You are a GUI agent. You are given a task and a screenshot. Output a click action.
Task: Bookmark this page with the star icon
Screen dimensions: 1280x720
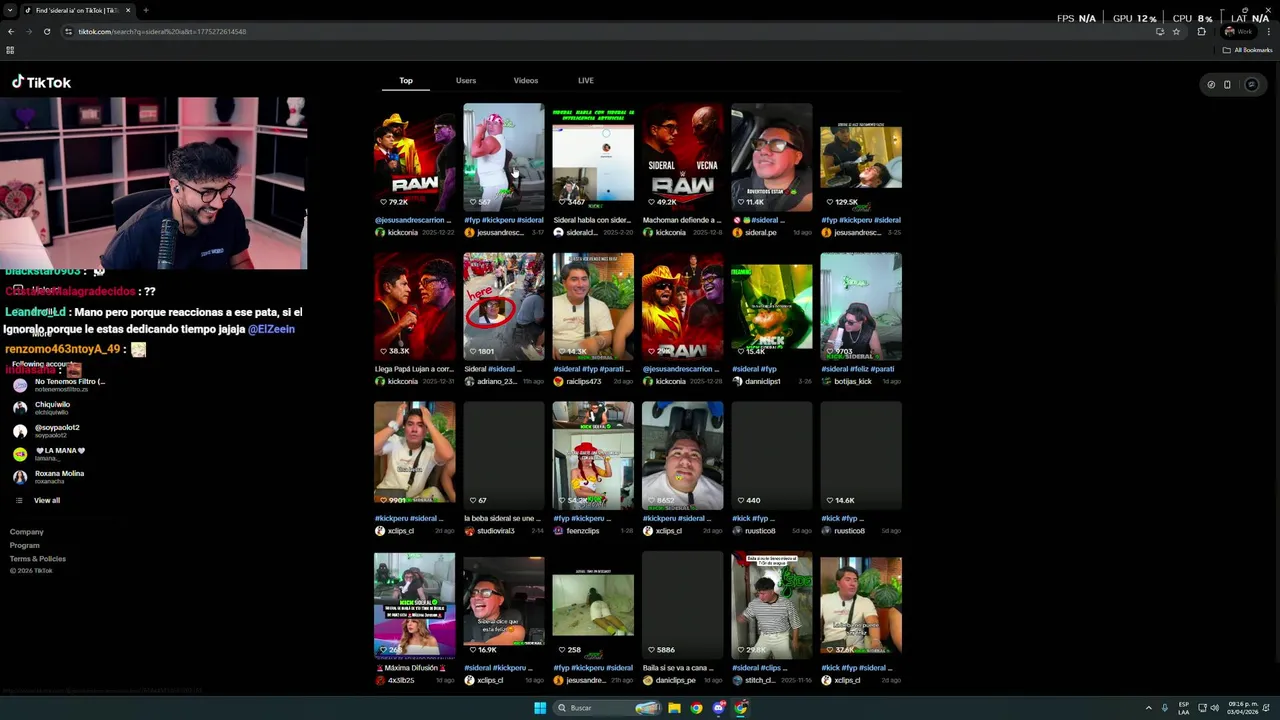click(1176, 31)
